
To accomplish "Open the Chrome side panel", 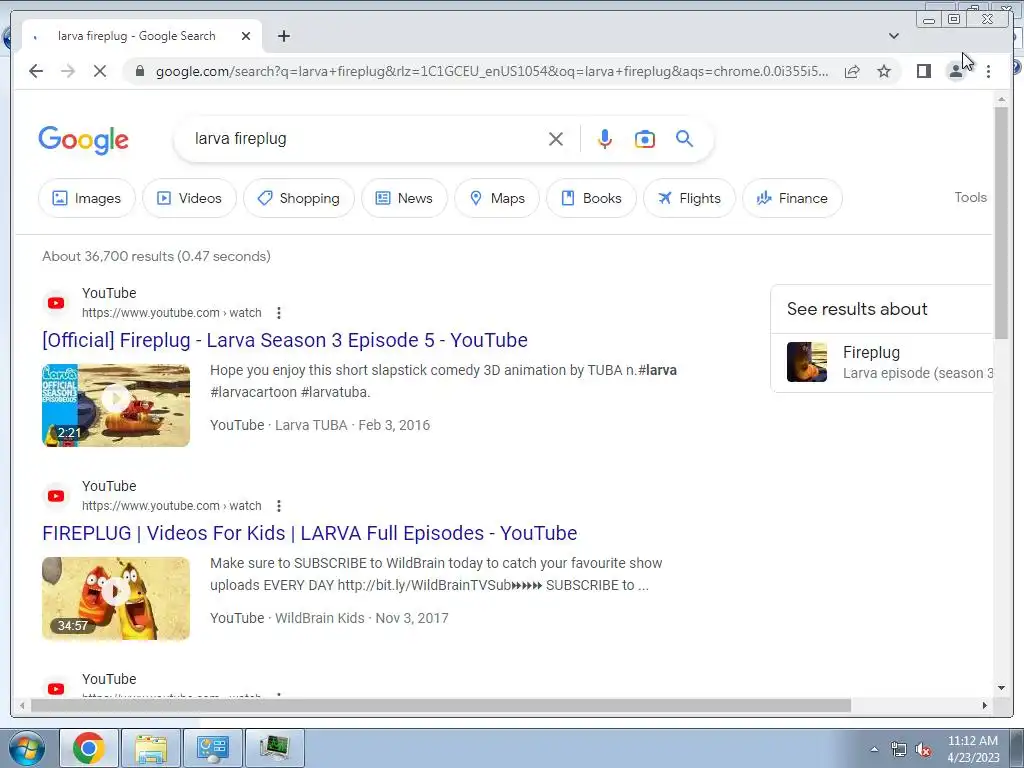I will click(x=923, y=71).
